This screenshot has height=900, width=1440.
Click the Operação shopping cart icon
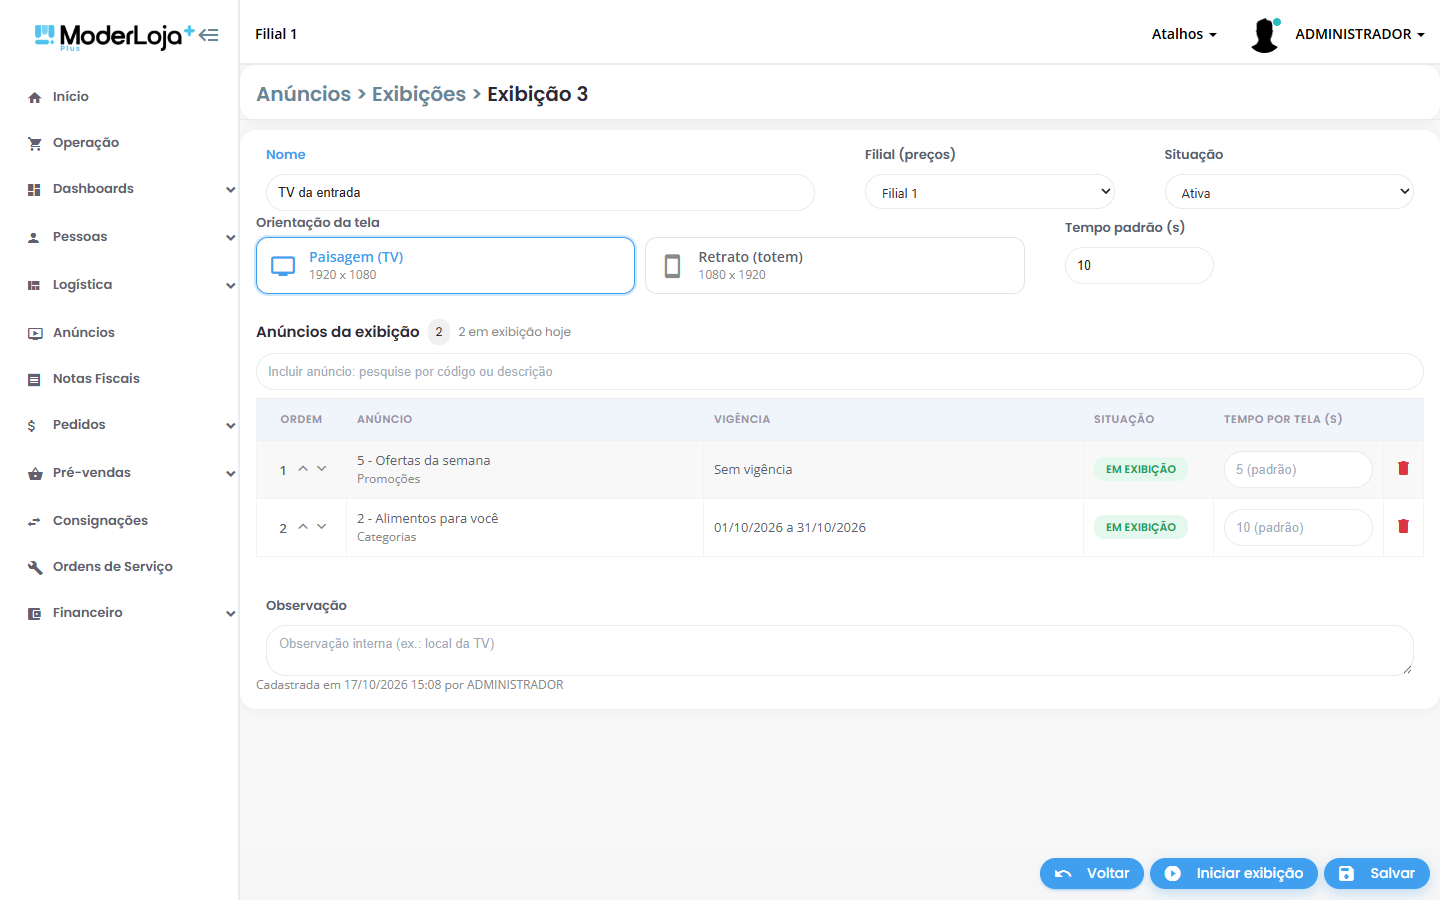[34, 143]
